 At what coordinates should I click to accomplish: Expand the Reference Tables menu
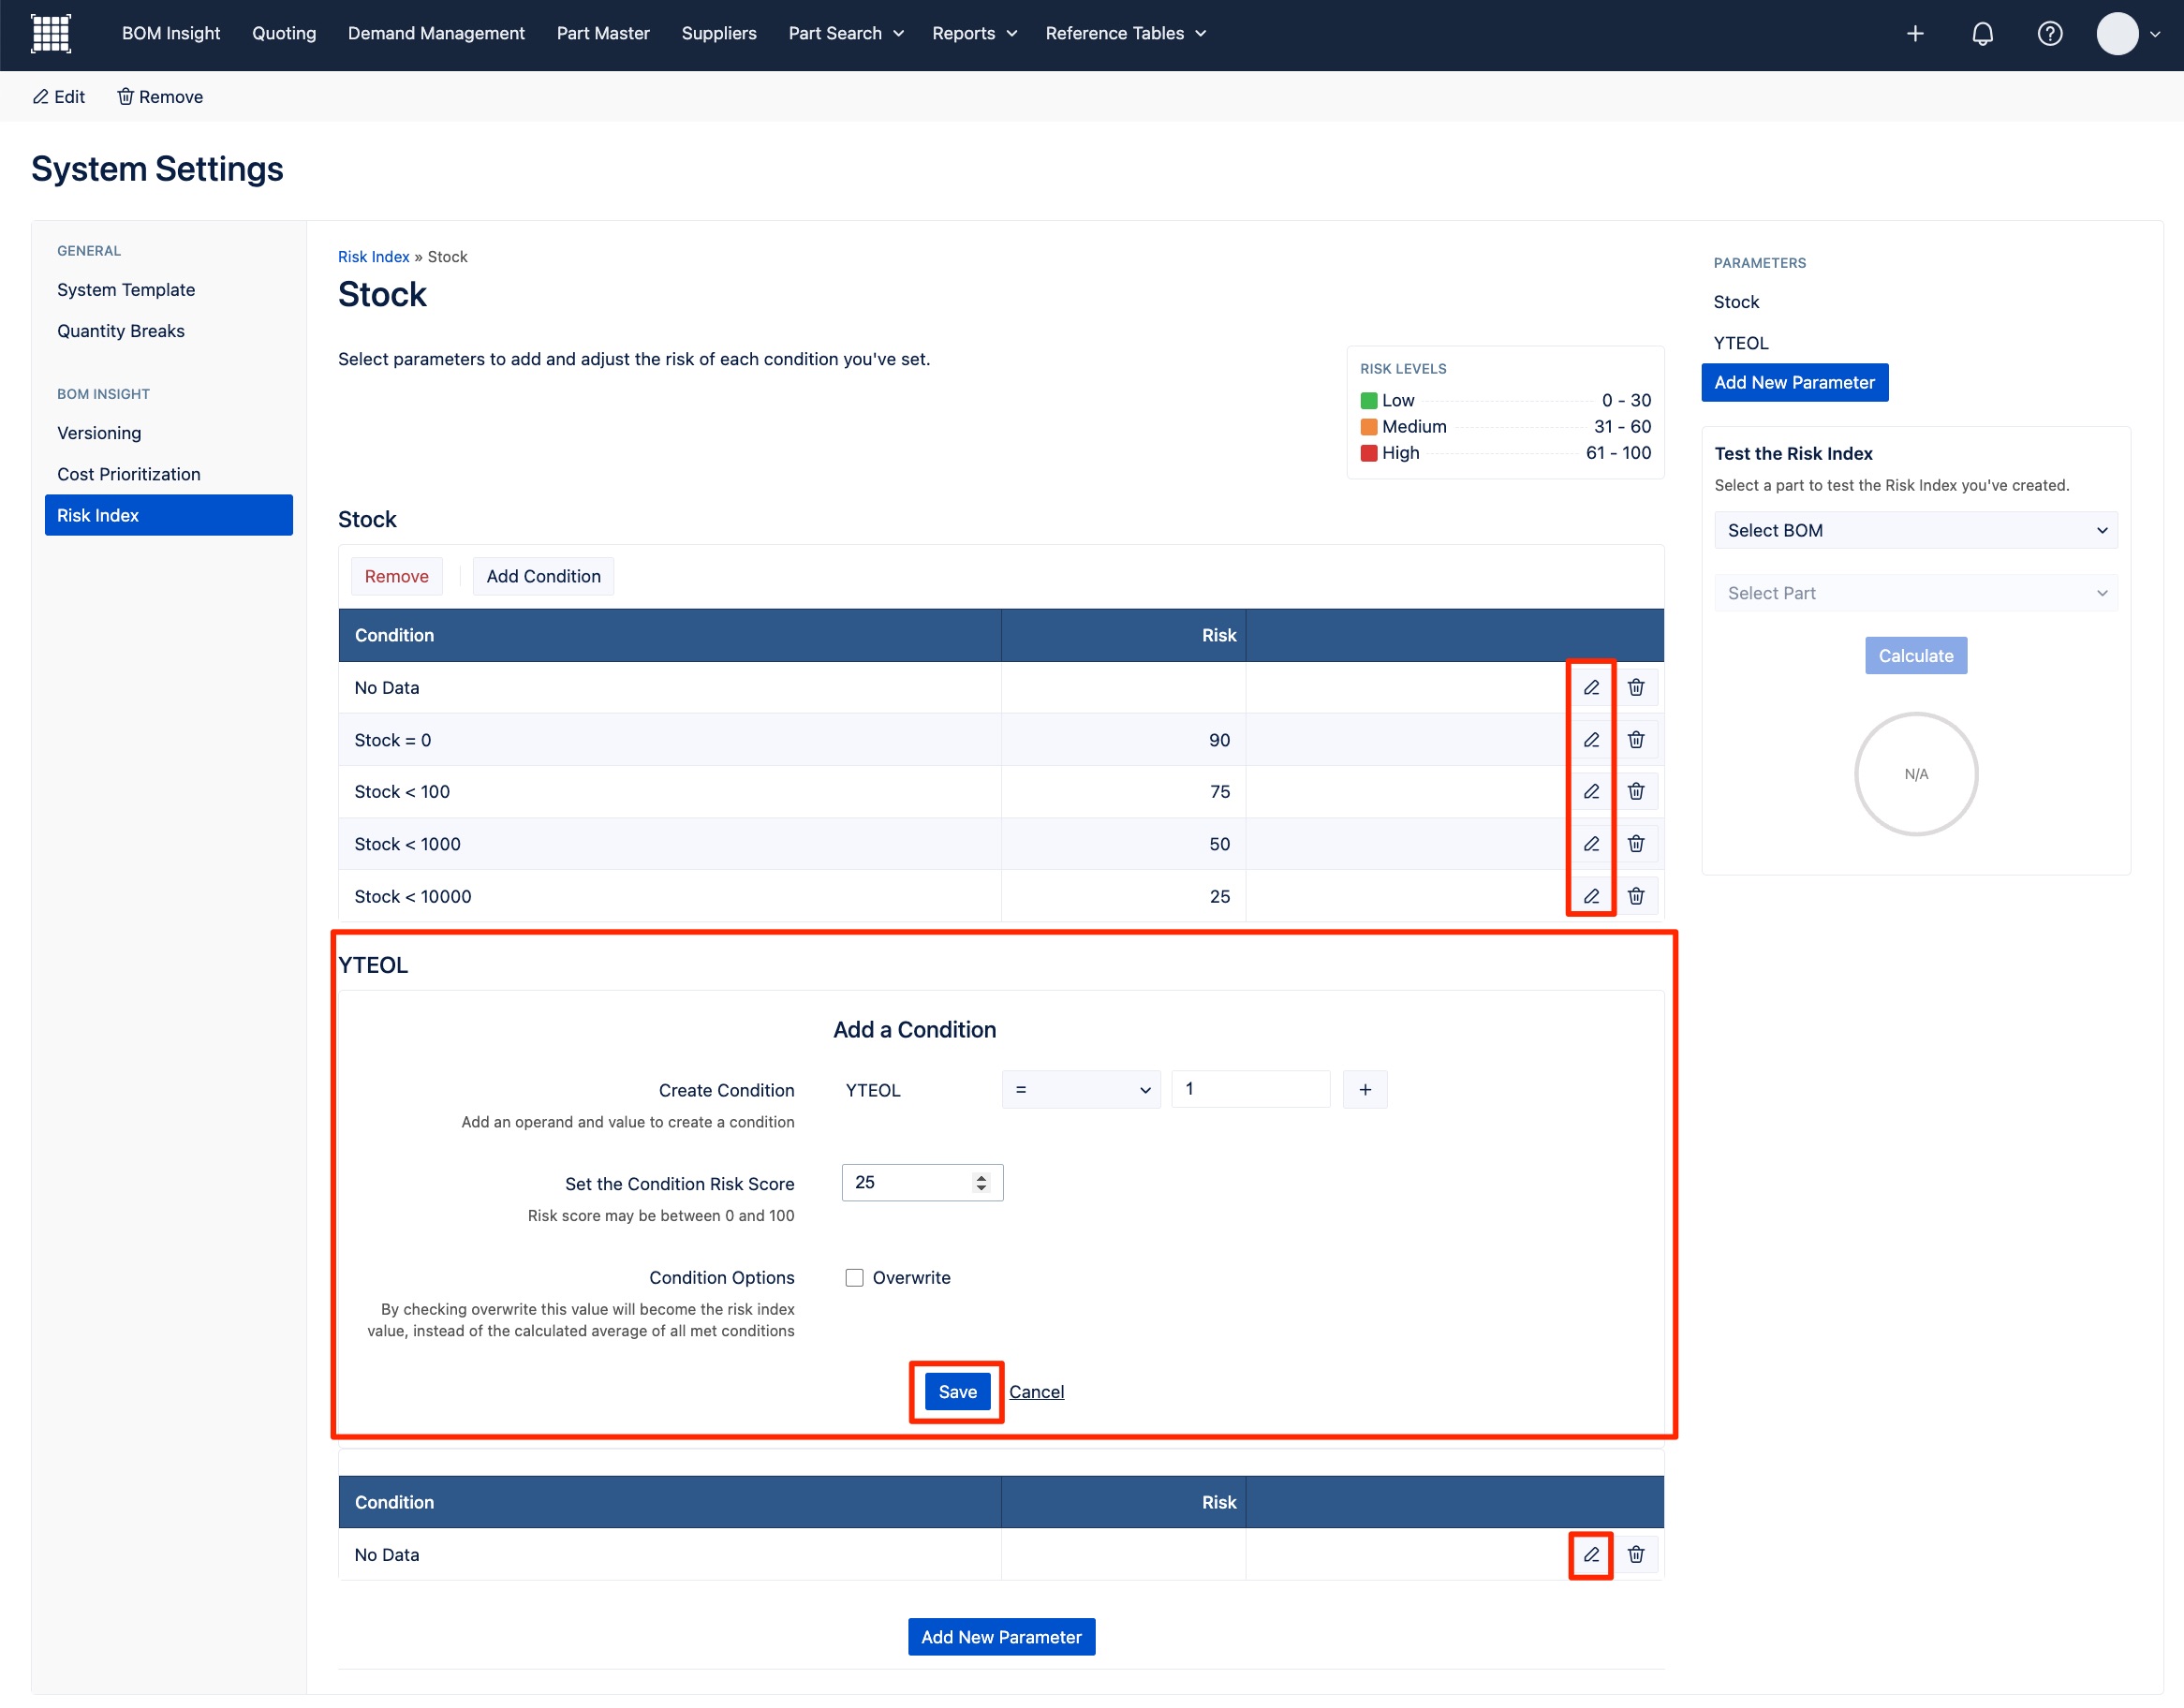coord(1126,34)
